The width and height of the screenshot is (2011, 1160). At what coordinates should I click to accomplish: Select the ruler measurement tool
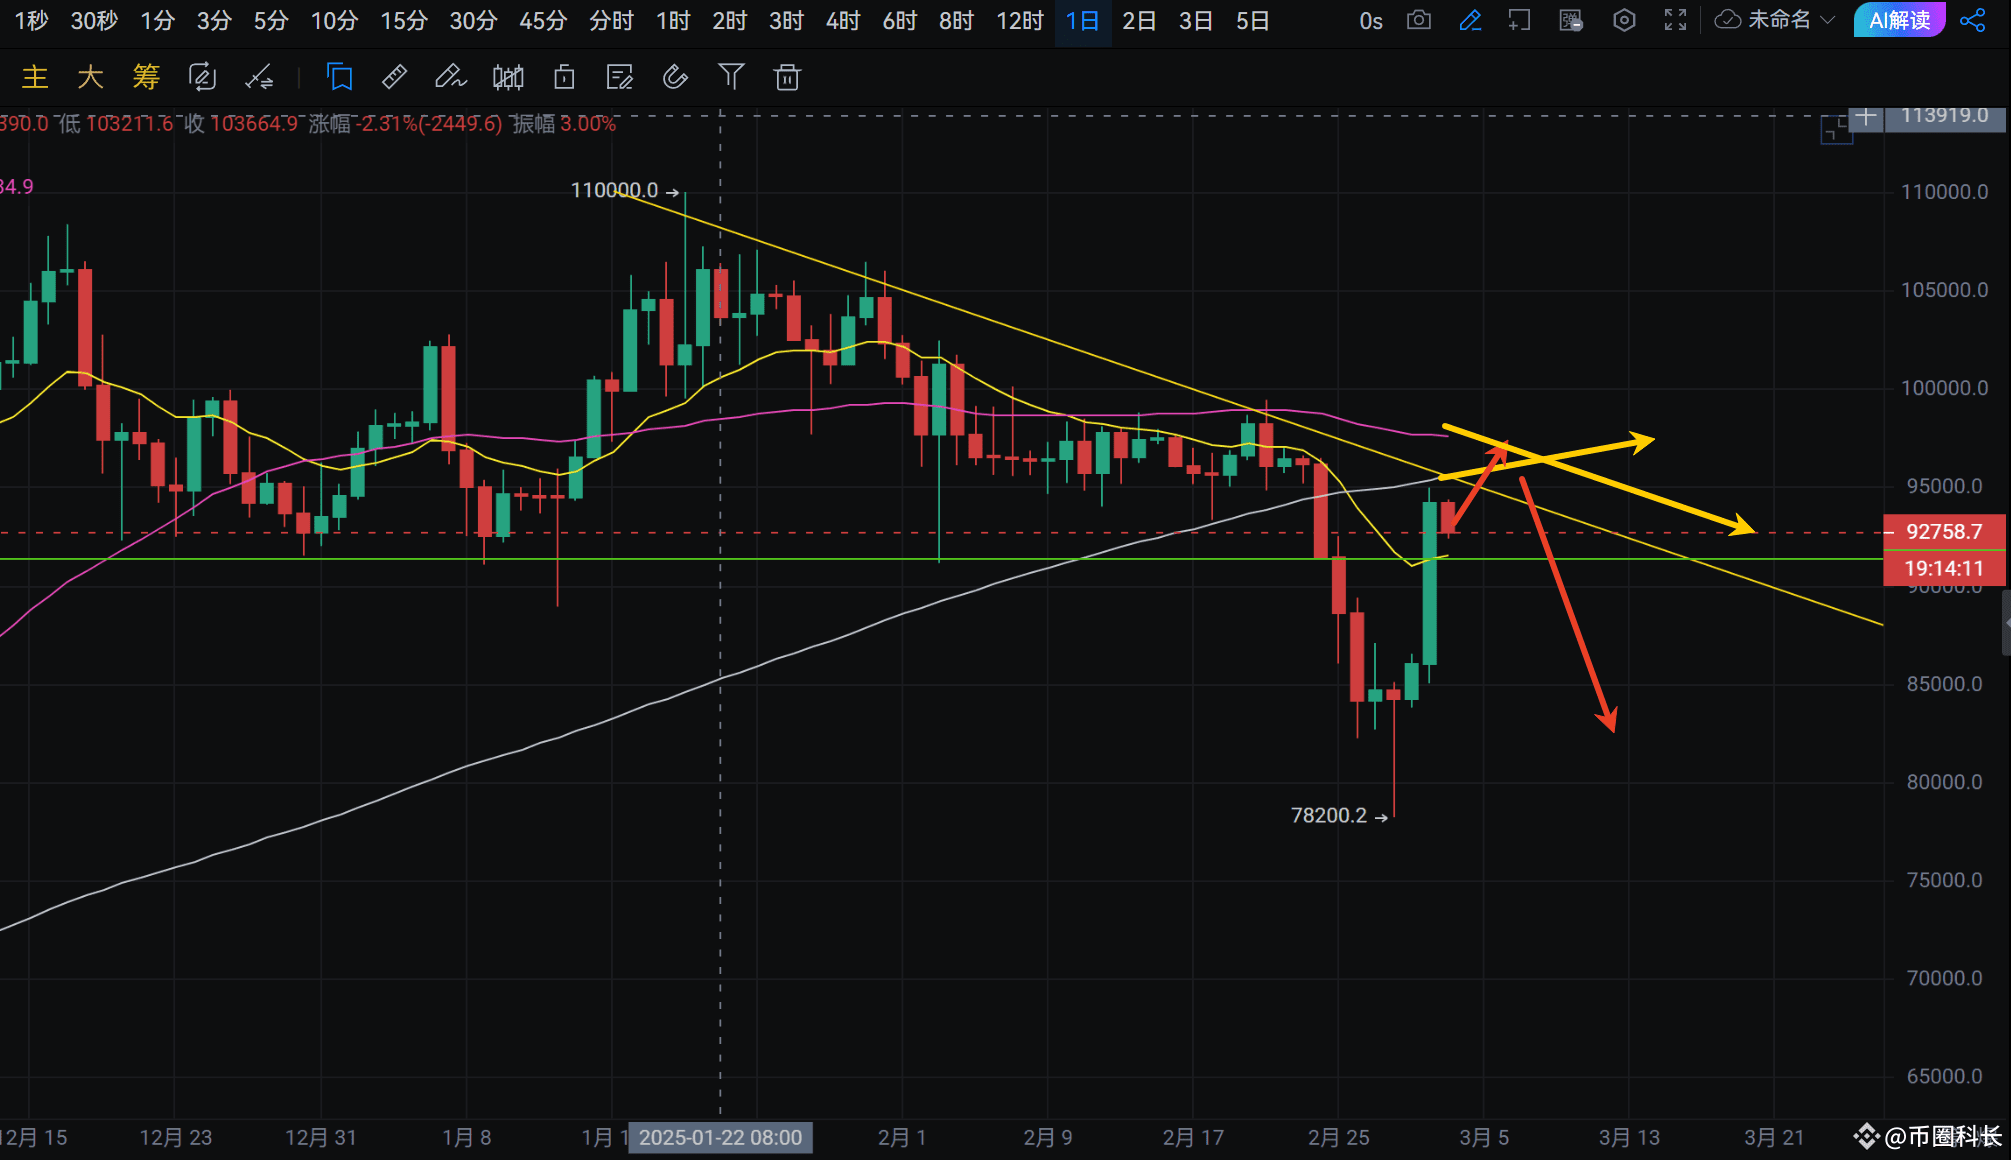395,77
